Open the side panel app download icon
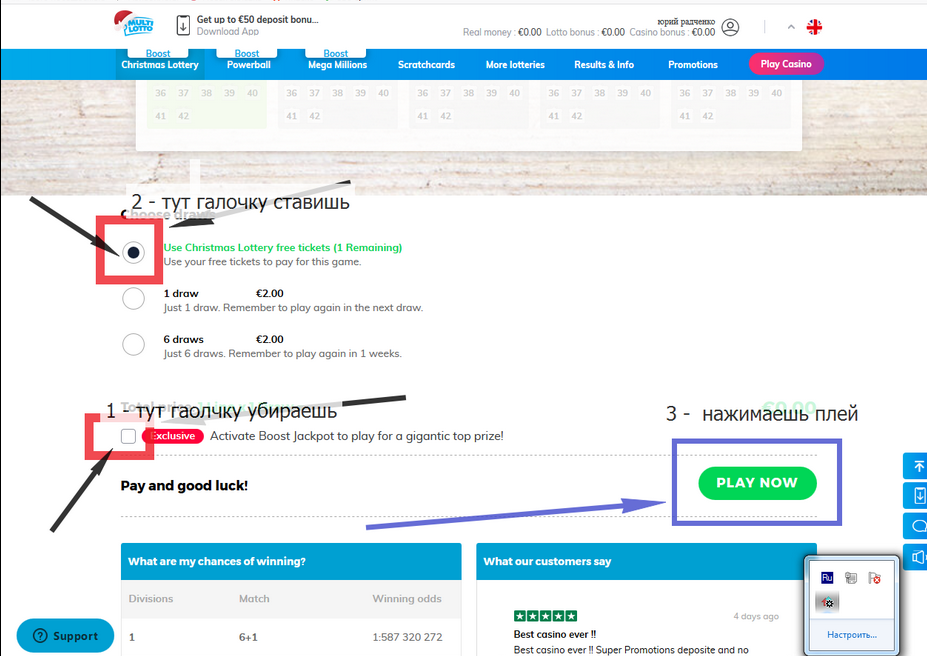The width and height of the screenshot is (927, 656). 918,495
